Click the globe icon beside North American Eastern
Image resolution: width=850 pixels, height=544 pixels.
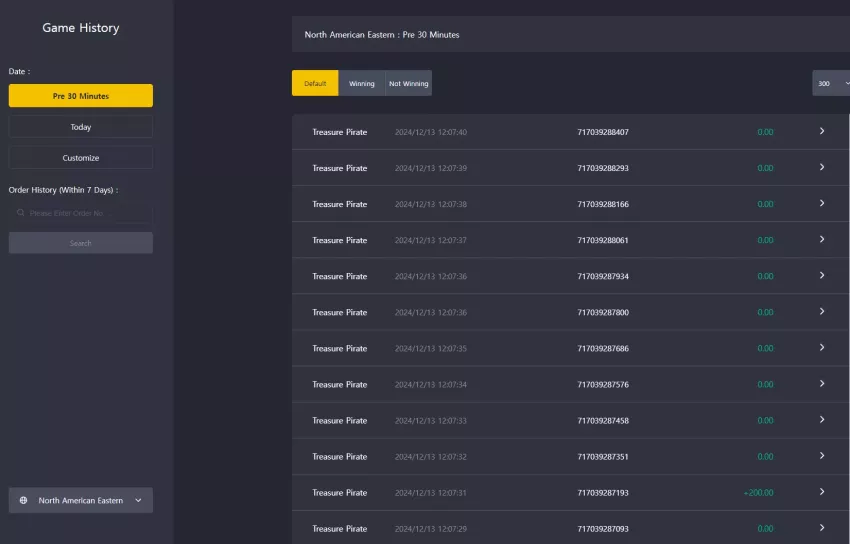pos(23,500)
